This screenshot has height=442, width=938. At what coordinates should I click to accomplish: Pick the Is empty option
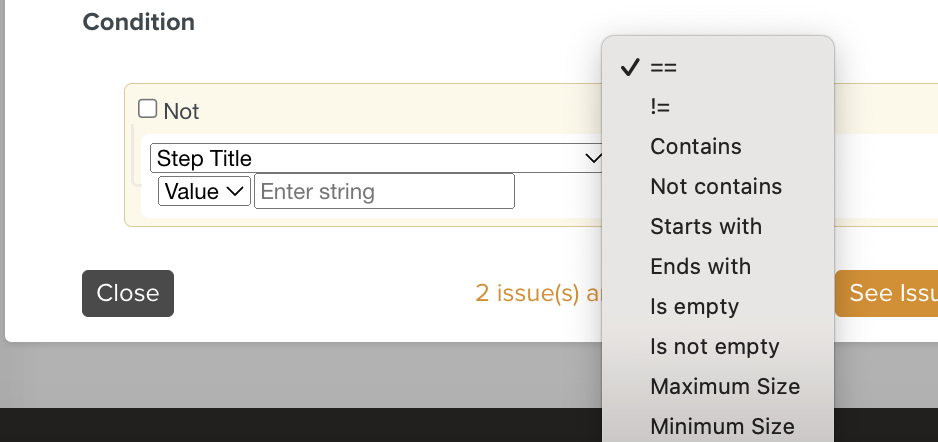pyautogui.click(x=694, y=307)
